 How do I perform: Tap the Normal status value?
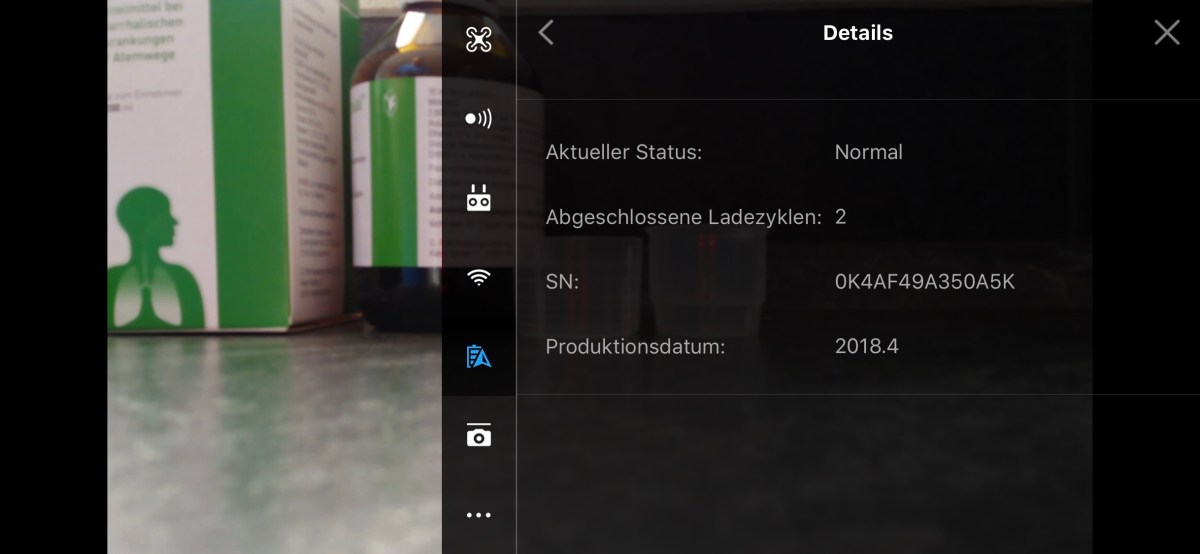868,152
